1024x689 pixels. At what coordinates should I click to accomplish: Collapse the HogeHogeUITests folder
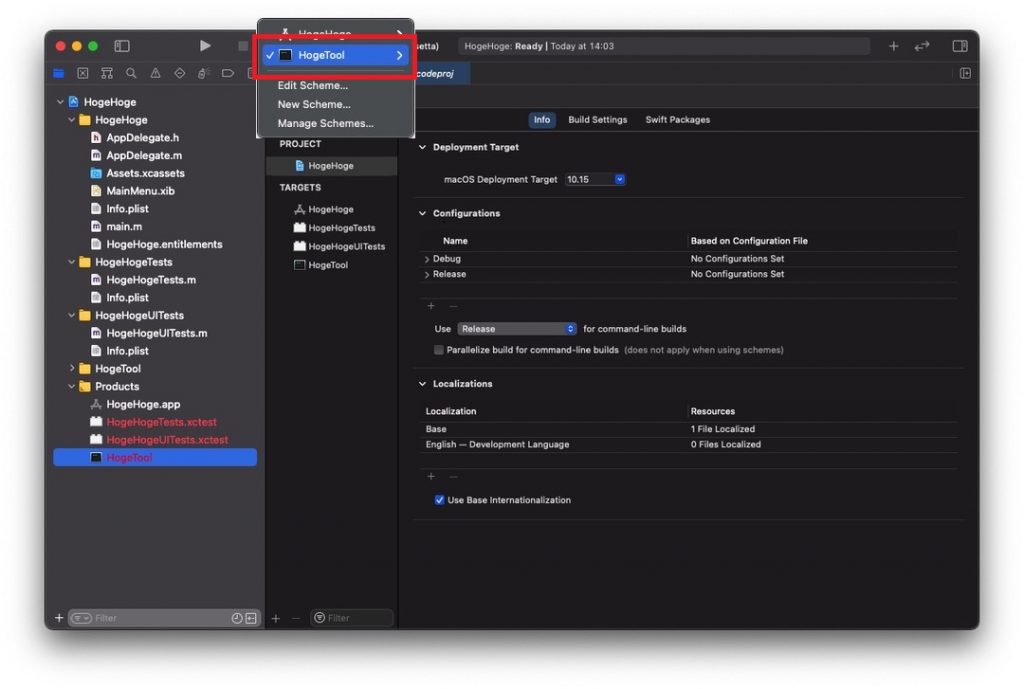[72, 315]
